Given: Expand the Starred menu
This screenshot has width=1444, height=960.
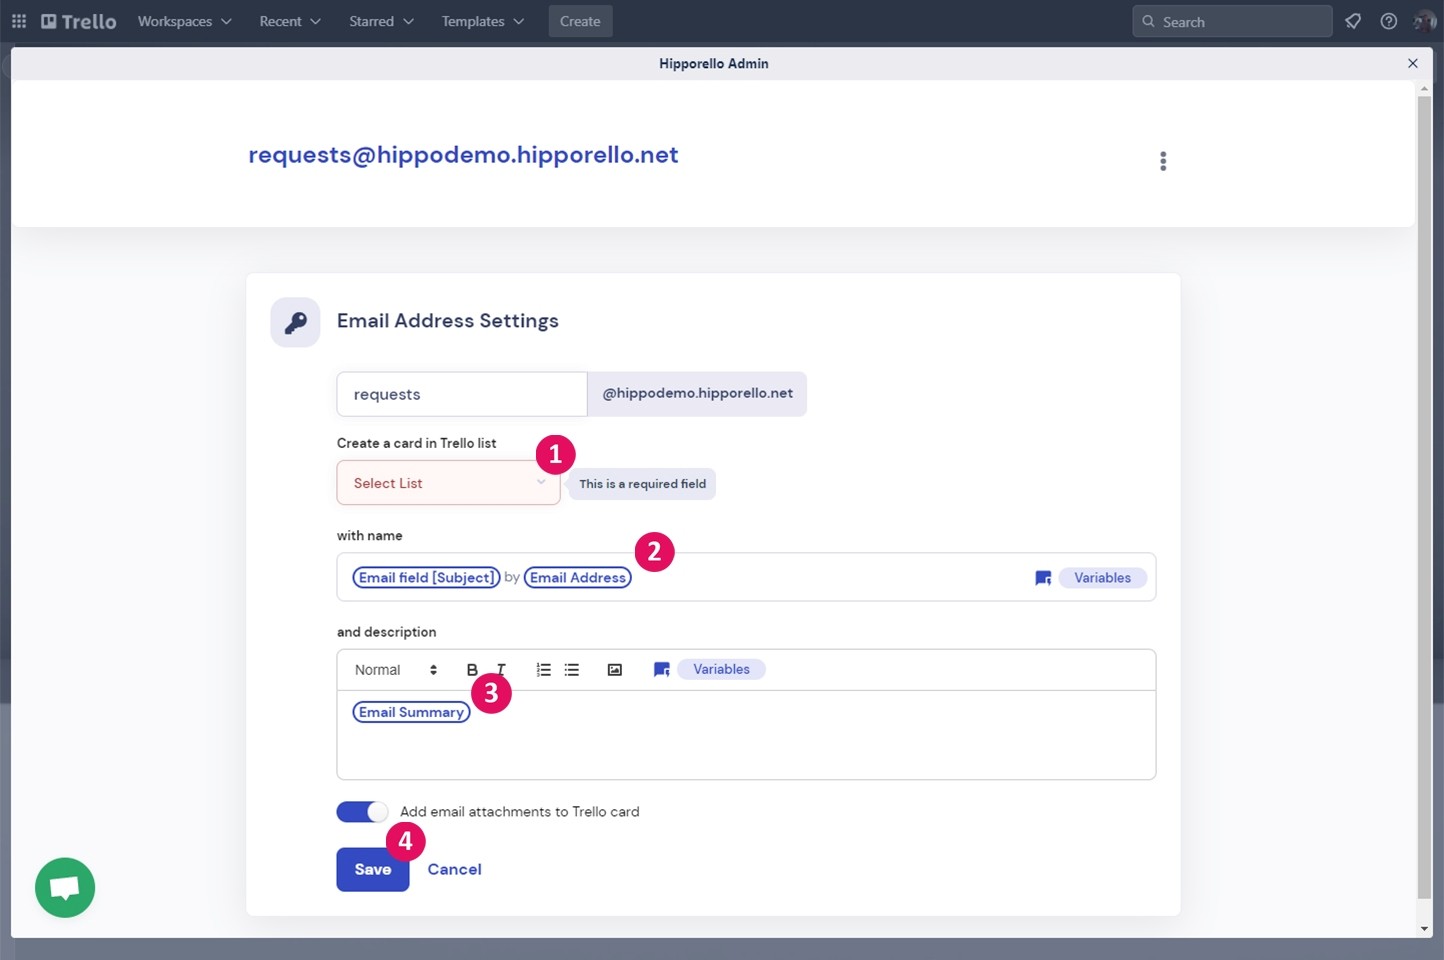Looking at the screenshot, I should 381,21.
